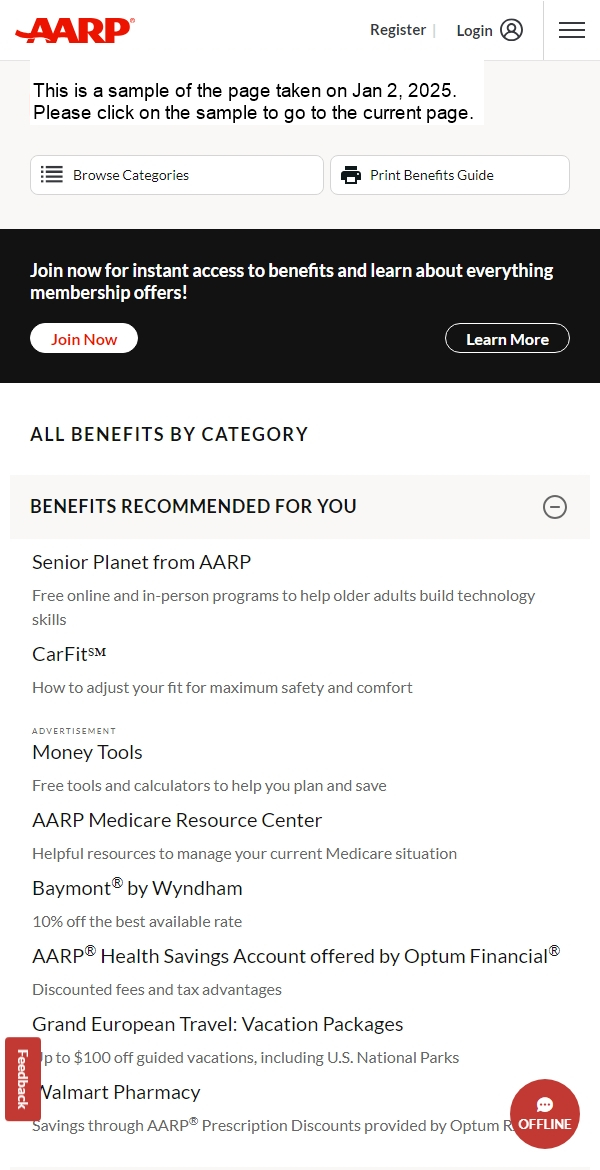Click the Browse Categories list icon
This screenshot has height=1170, width=600.
(x=51, y=175)
